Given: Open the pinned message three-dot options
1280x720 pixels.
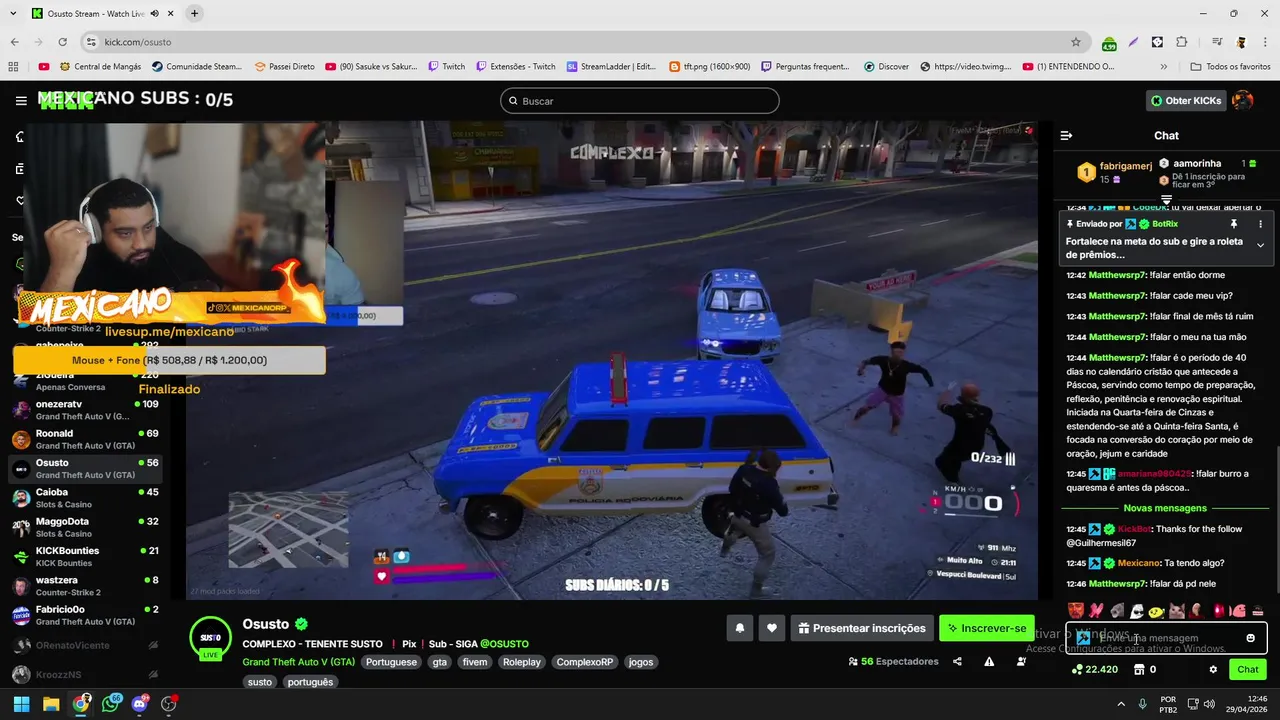Looking at the screenshot, I should point(1260,224).
